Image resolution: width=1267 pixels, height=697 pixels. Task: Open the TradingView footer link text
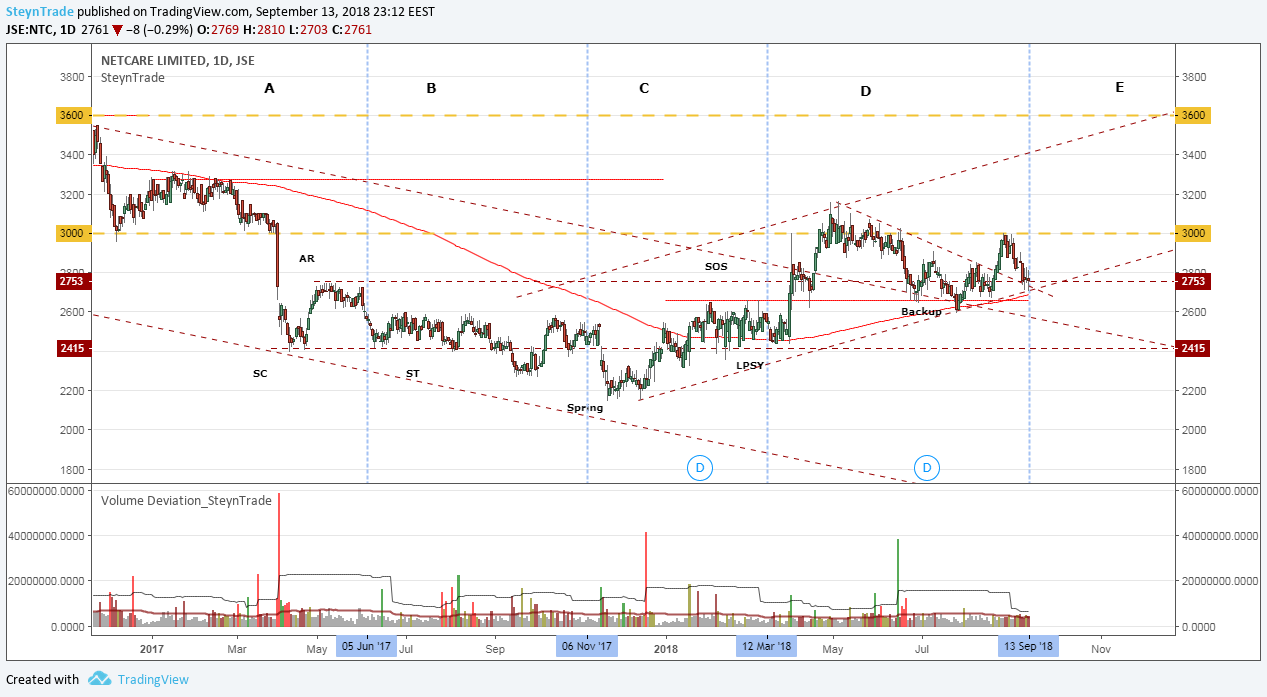pos(153,679)
